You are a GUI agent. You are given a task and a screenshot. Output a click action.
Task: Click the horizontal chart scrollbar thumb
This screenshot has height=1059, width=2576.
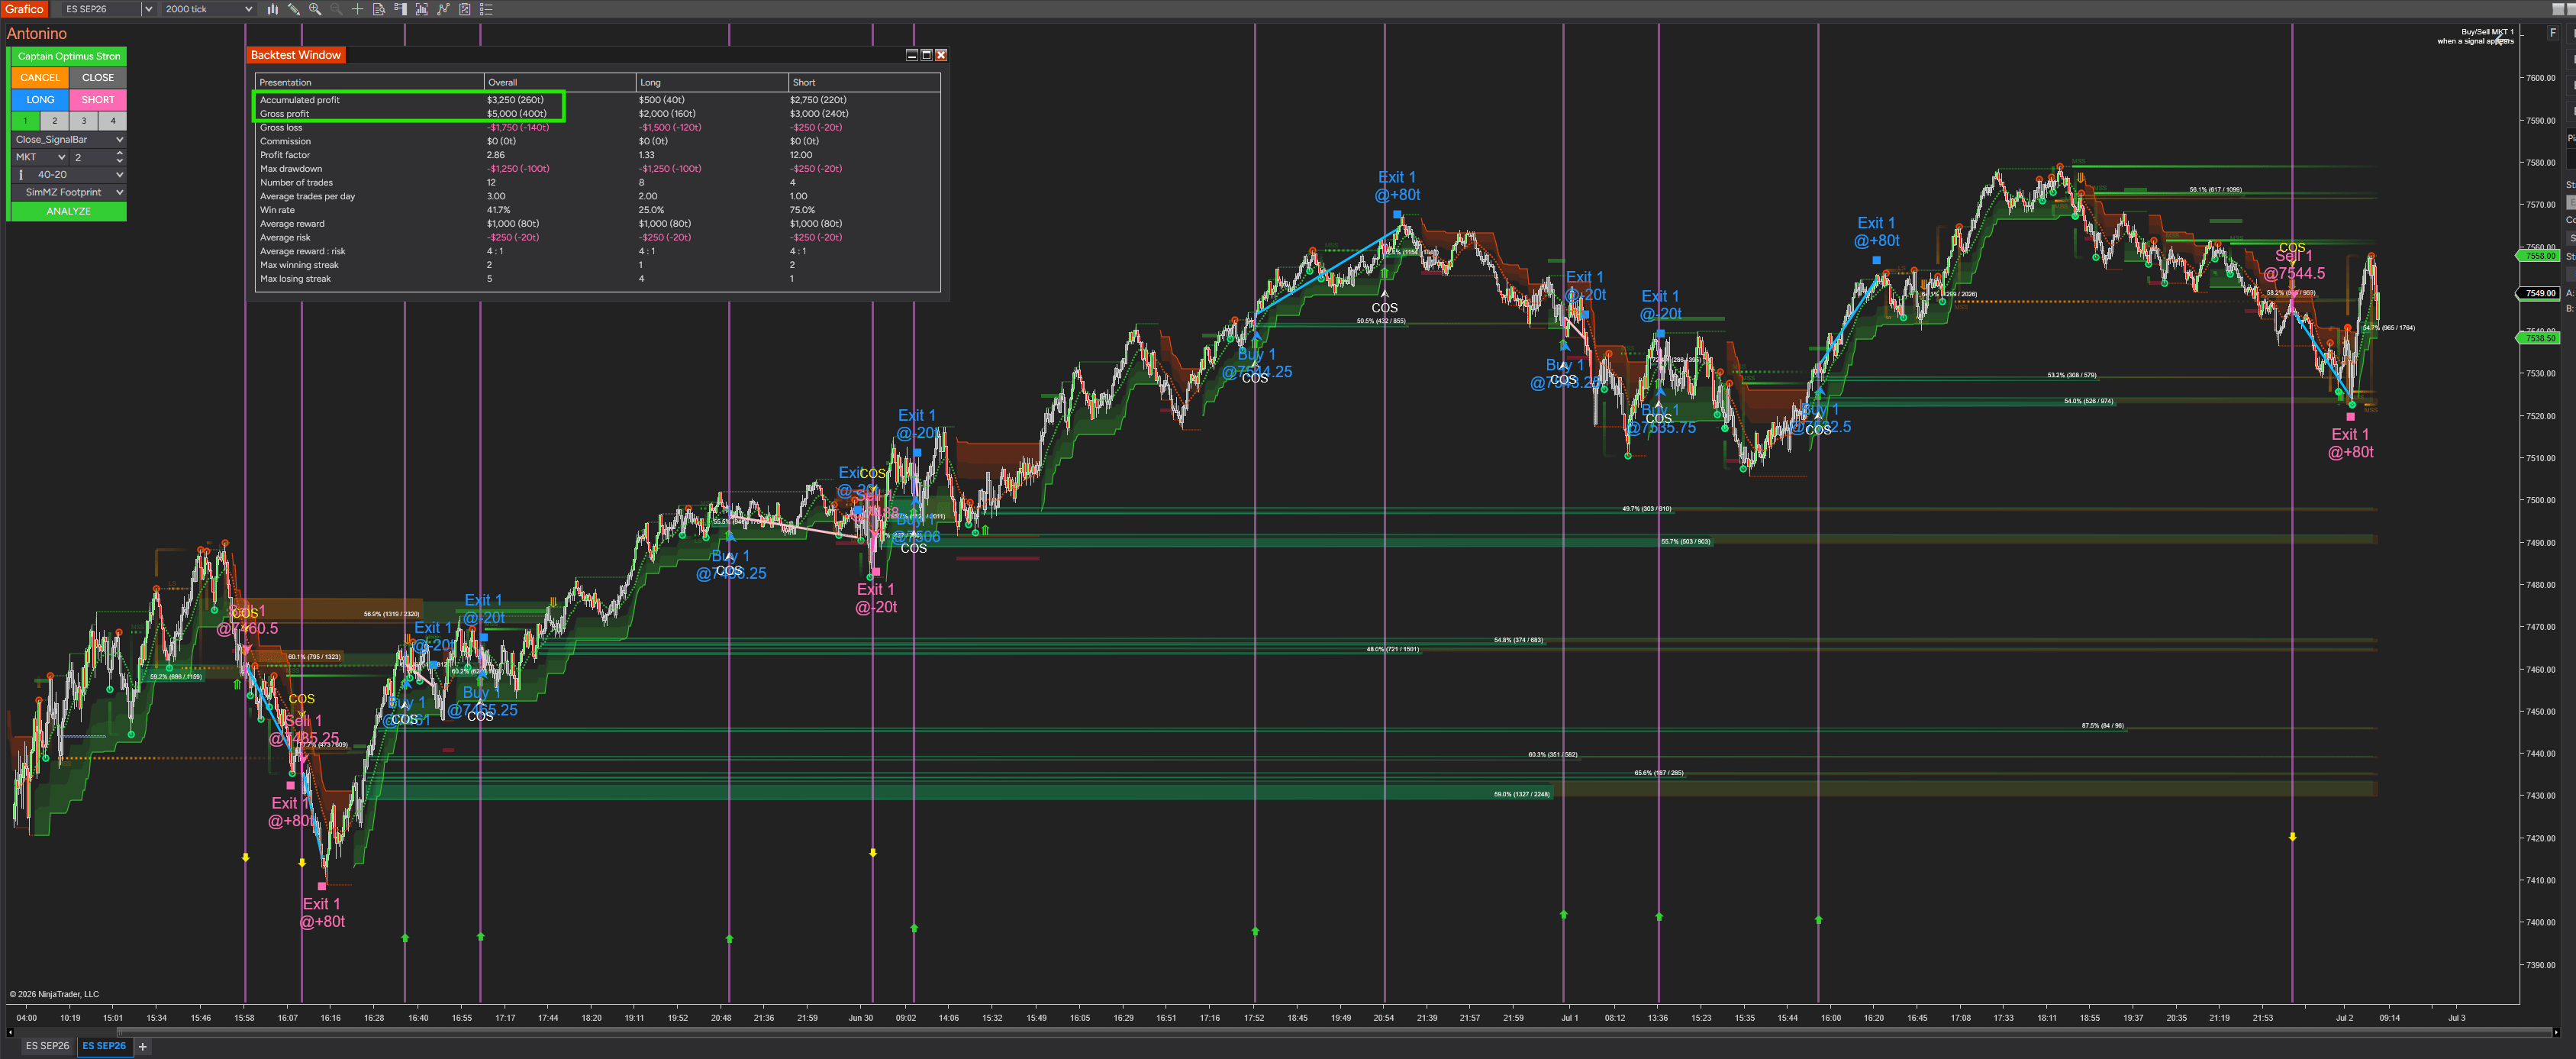pyautogui.click(x=1334, y=1032)
